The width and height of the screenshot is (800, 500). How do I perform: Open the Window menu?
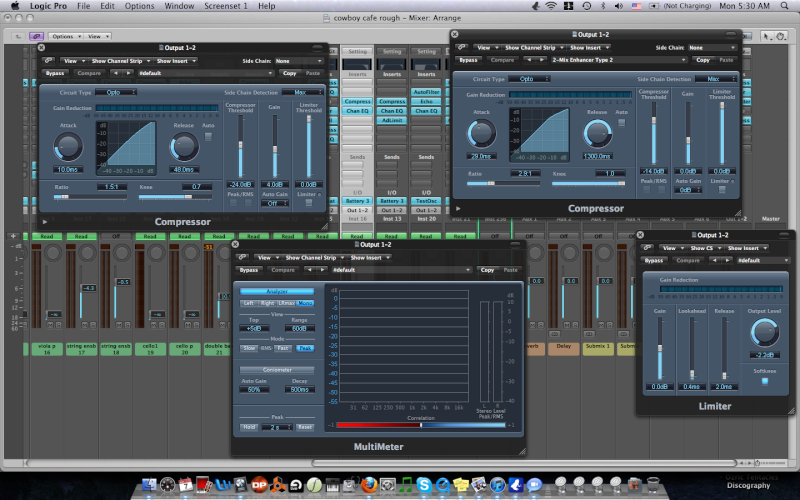click(x=179, y=6)
